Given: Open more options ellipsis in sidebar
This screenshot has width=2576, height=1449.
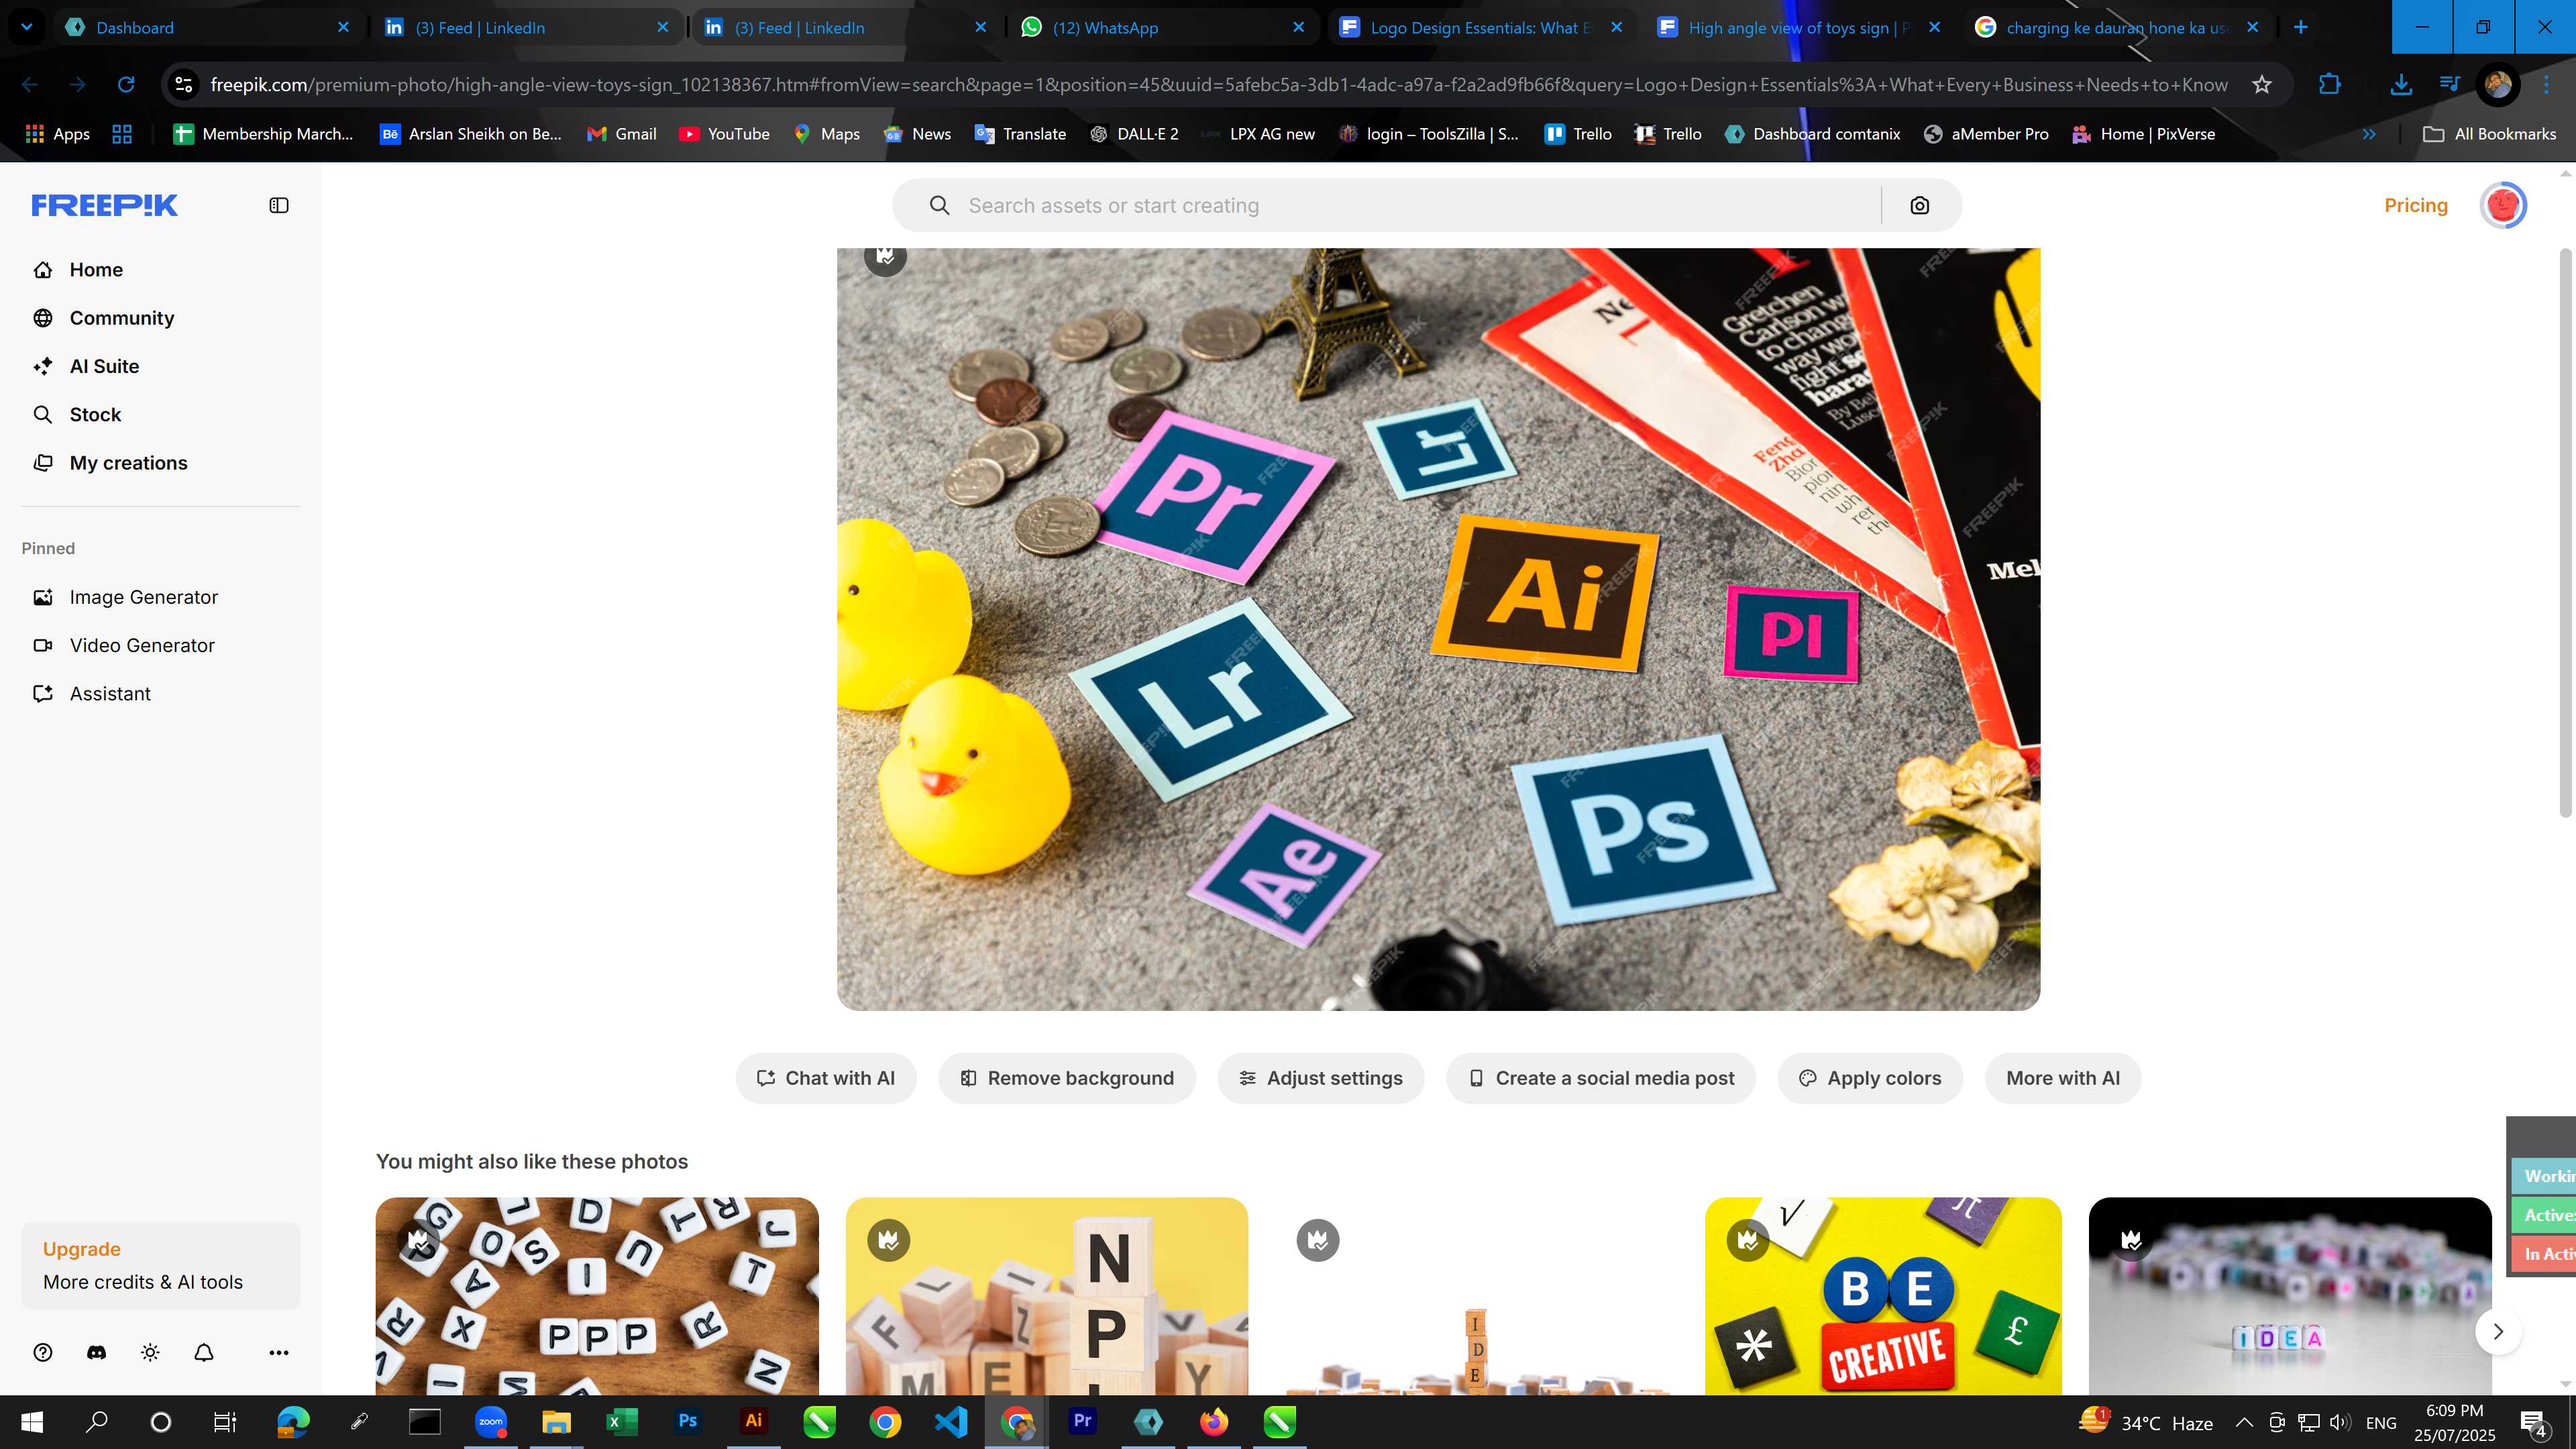Looking at the screenshot, I should coord(279,1352).
